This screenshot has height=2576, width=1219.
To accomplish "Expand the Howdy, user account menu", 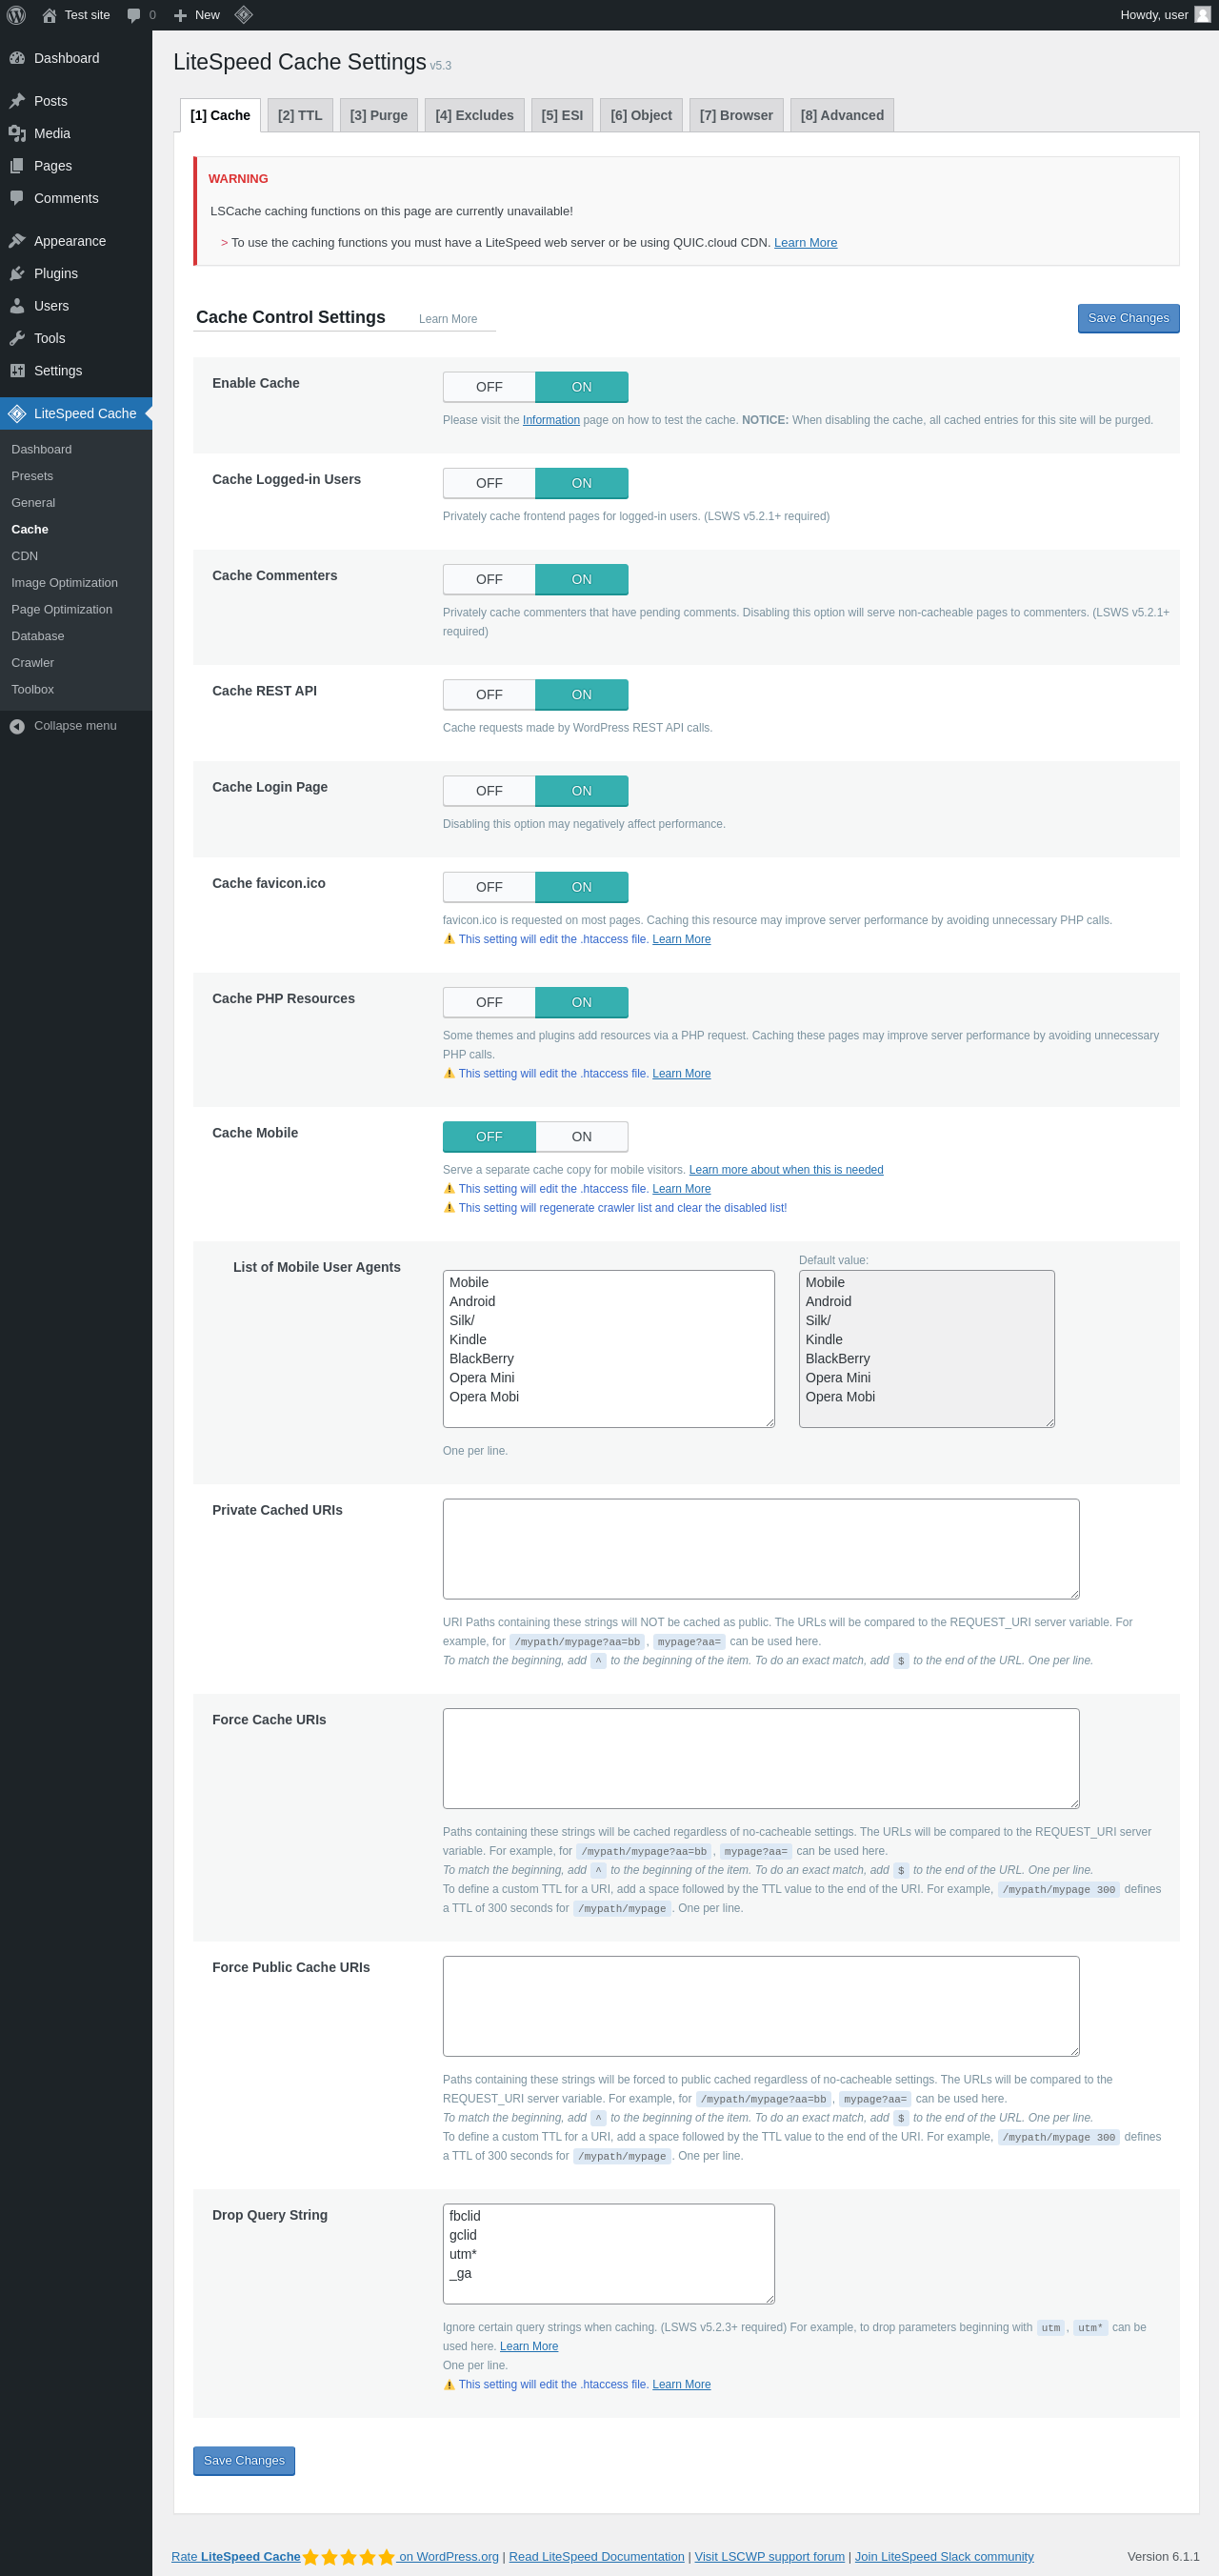I will (1154, 15).
